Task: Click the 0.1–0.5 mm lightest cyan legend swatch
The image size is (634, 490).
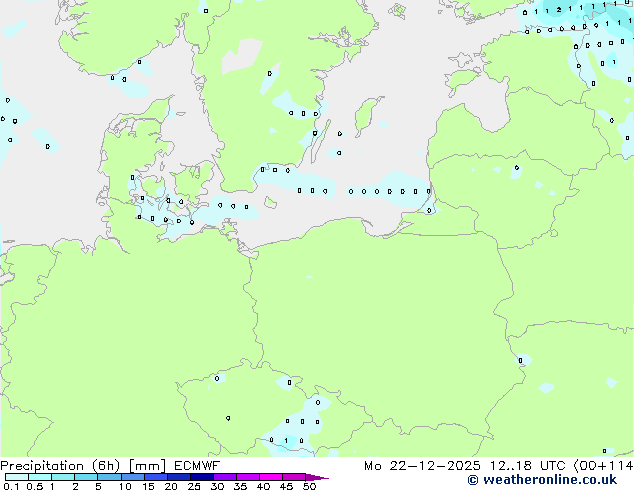Action: pyautogui.click(x=17, y=477)
